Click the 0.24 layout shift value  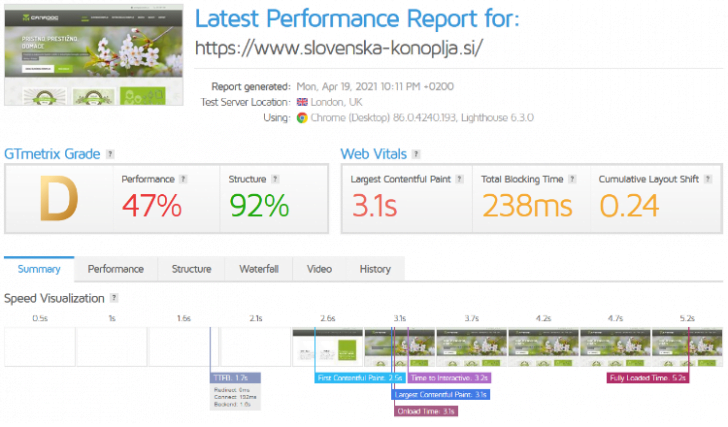[x=629, y=206]
